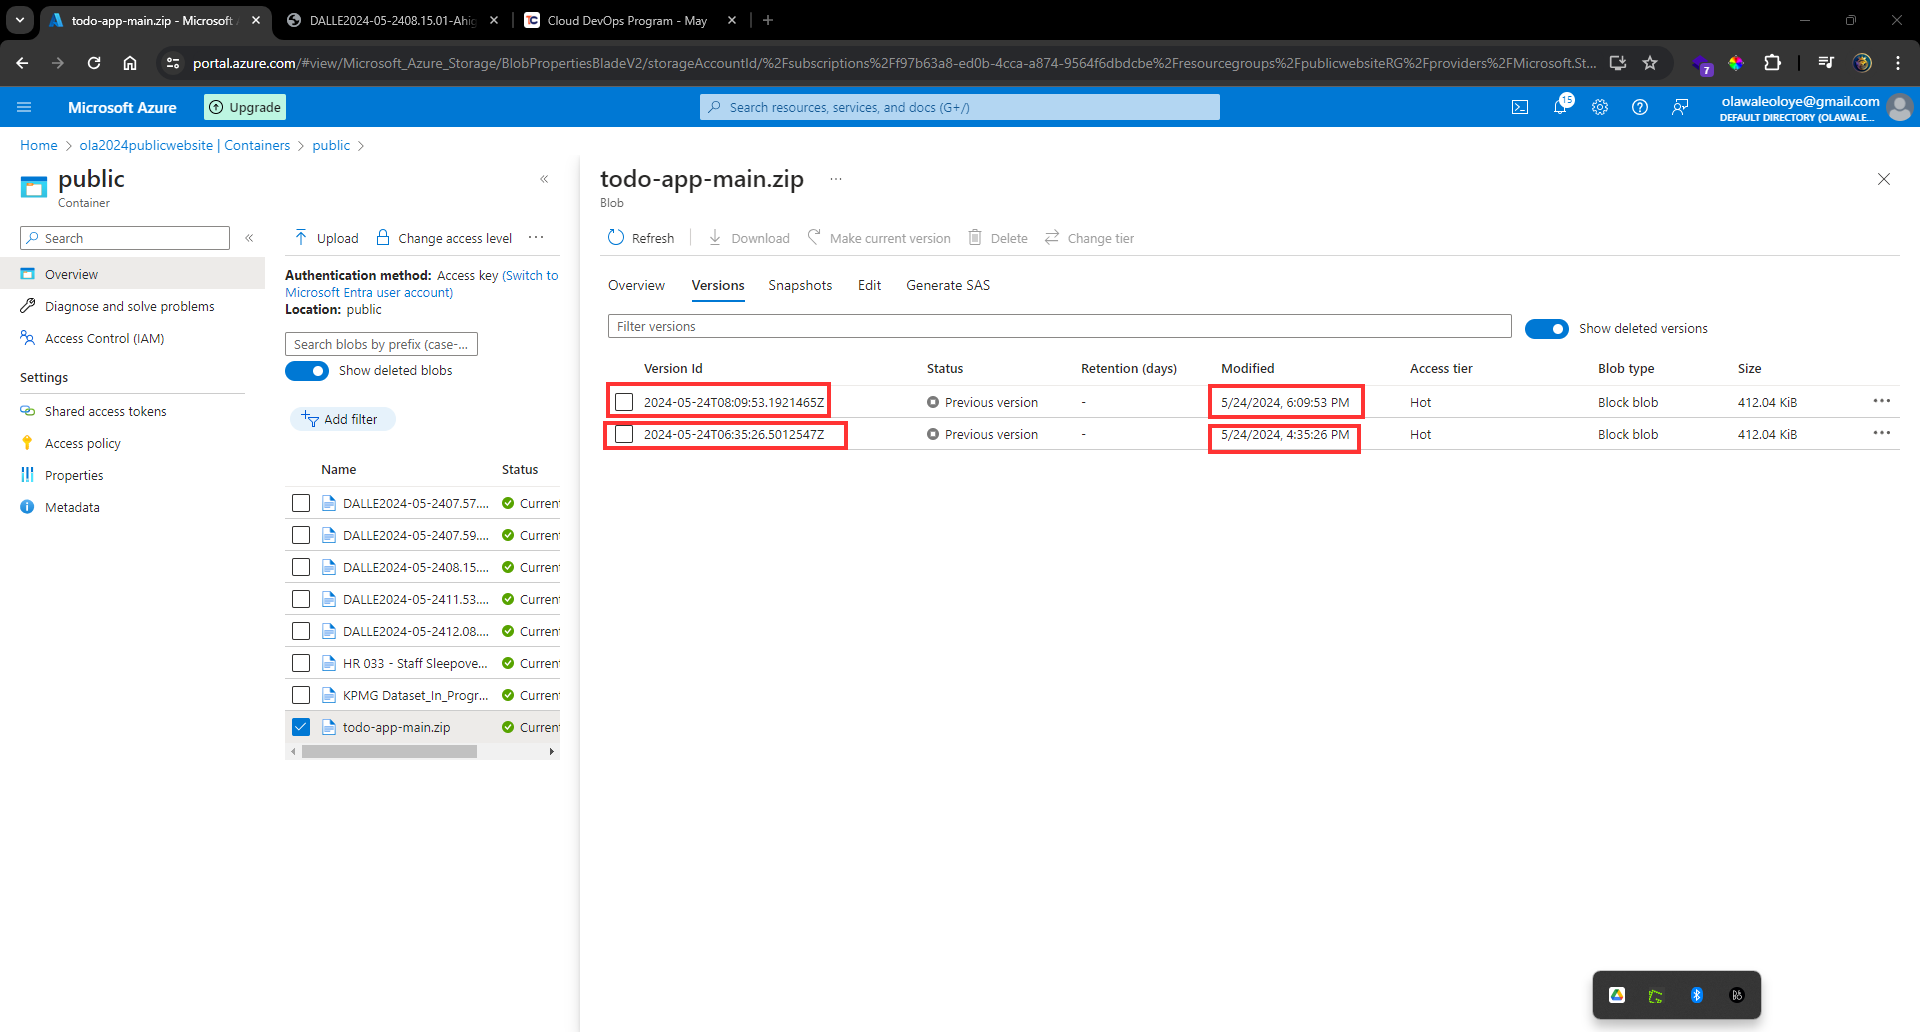Open the Azure Cloud Shell

tap(1520, 107)
